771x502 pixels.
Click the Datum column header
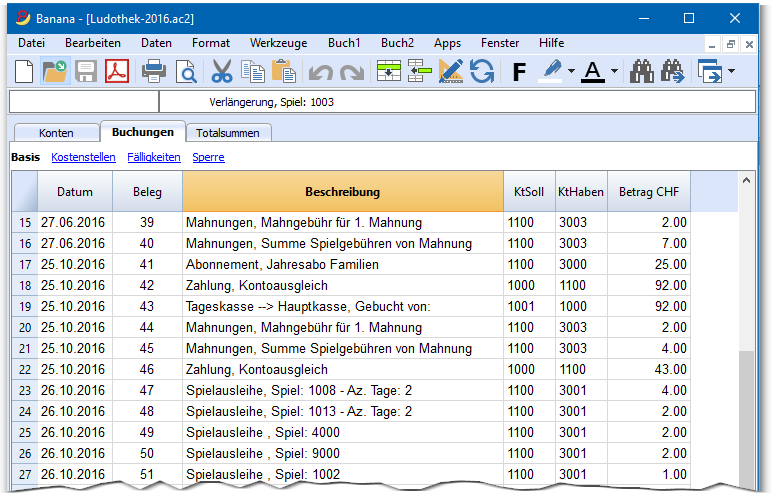(75, 192)
